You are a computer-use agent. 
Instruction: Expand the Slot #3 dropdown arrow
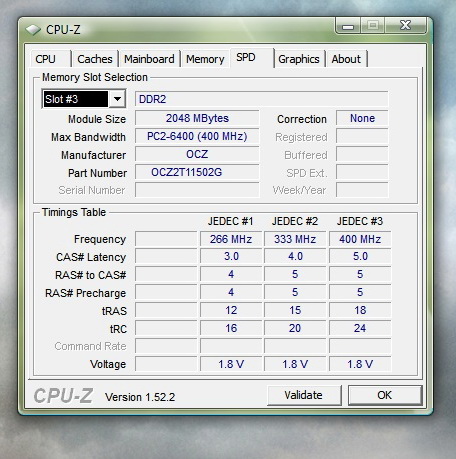point(117,99)
